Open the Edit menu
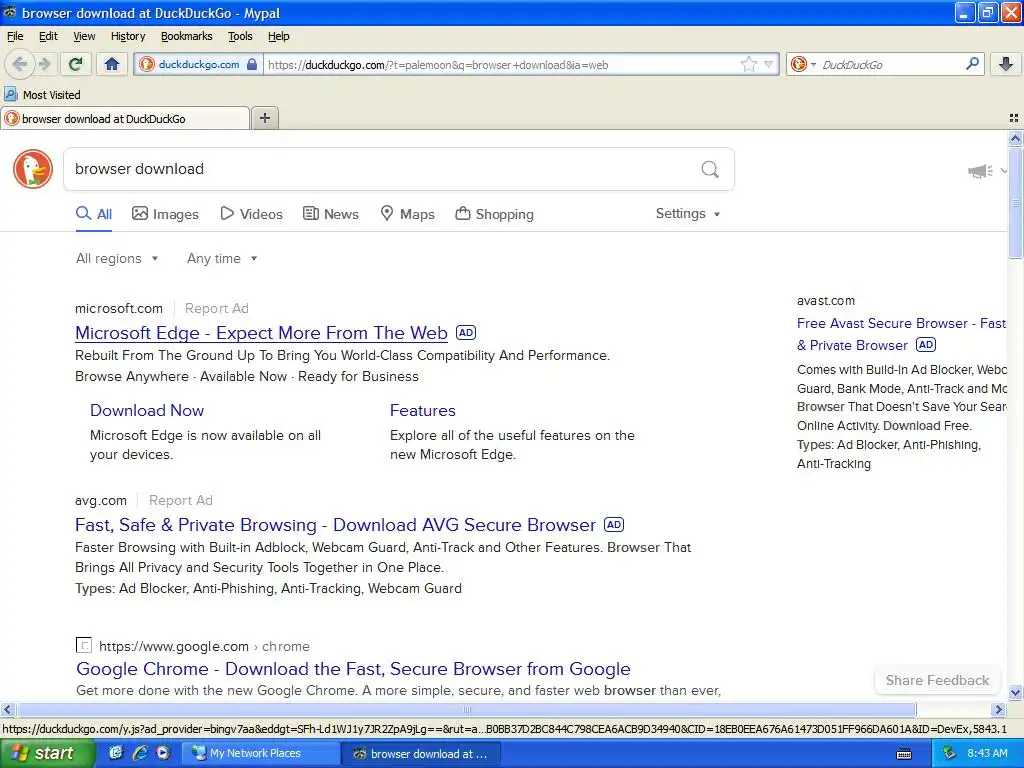 click(48, 36)
